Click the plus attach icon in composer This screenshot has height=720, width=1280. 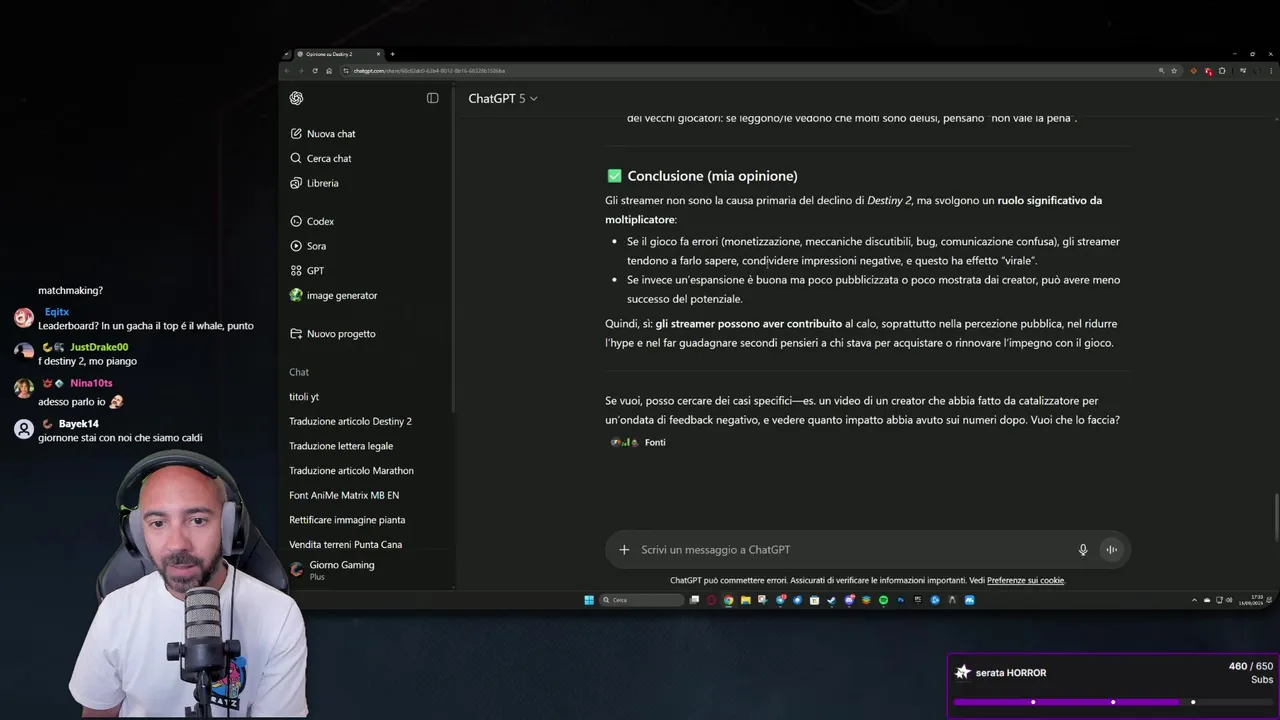[624, 549]
